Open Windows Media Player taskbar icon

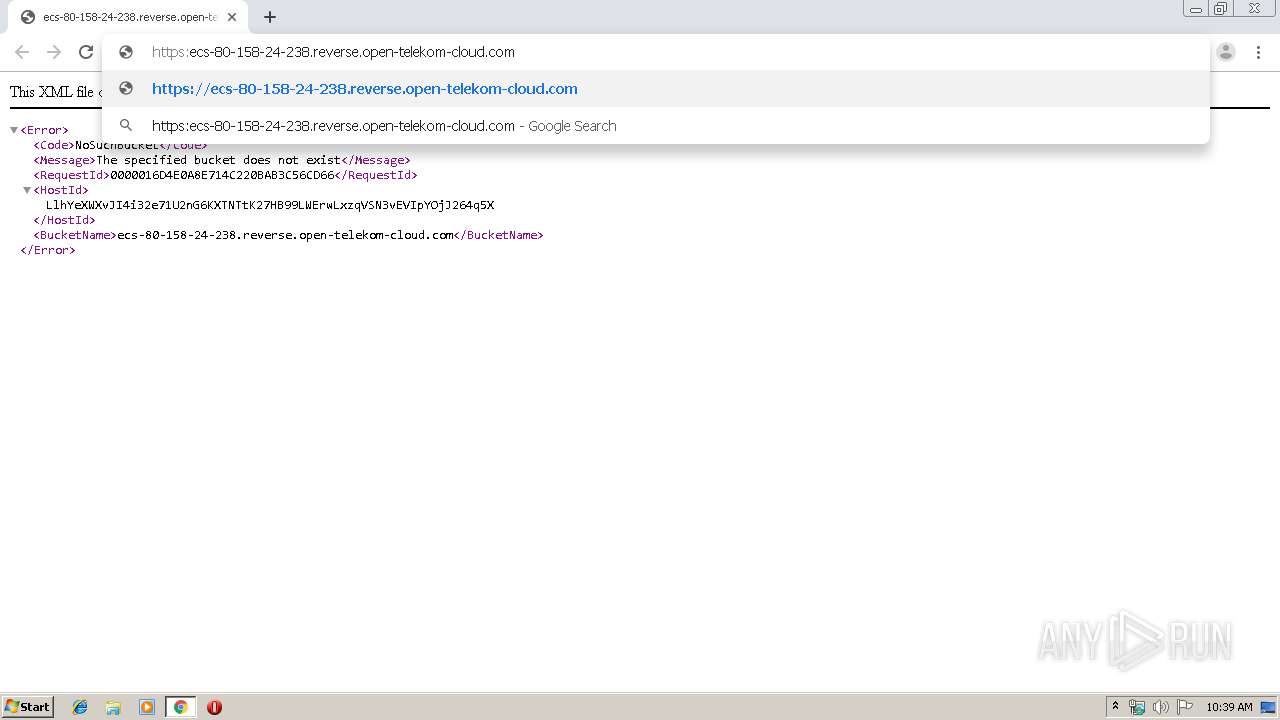click(147, 707)
